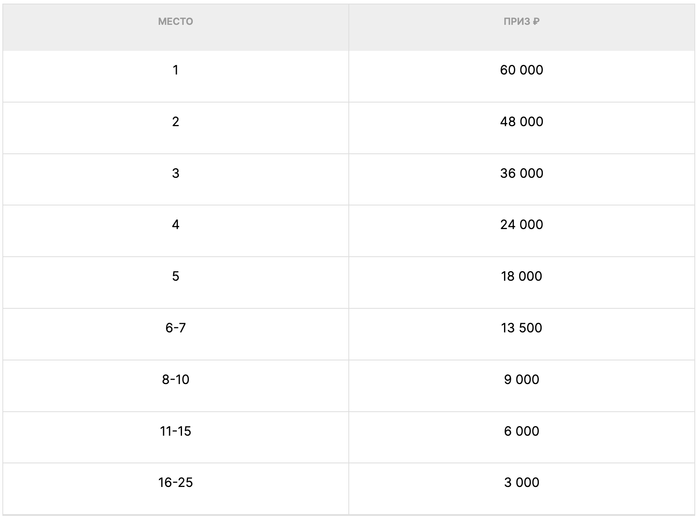Select place 3 cell
The height and width of the screenshot is (519, 700).
(175, 173)
